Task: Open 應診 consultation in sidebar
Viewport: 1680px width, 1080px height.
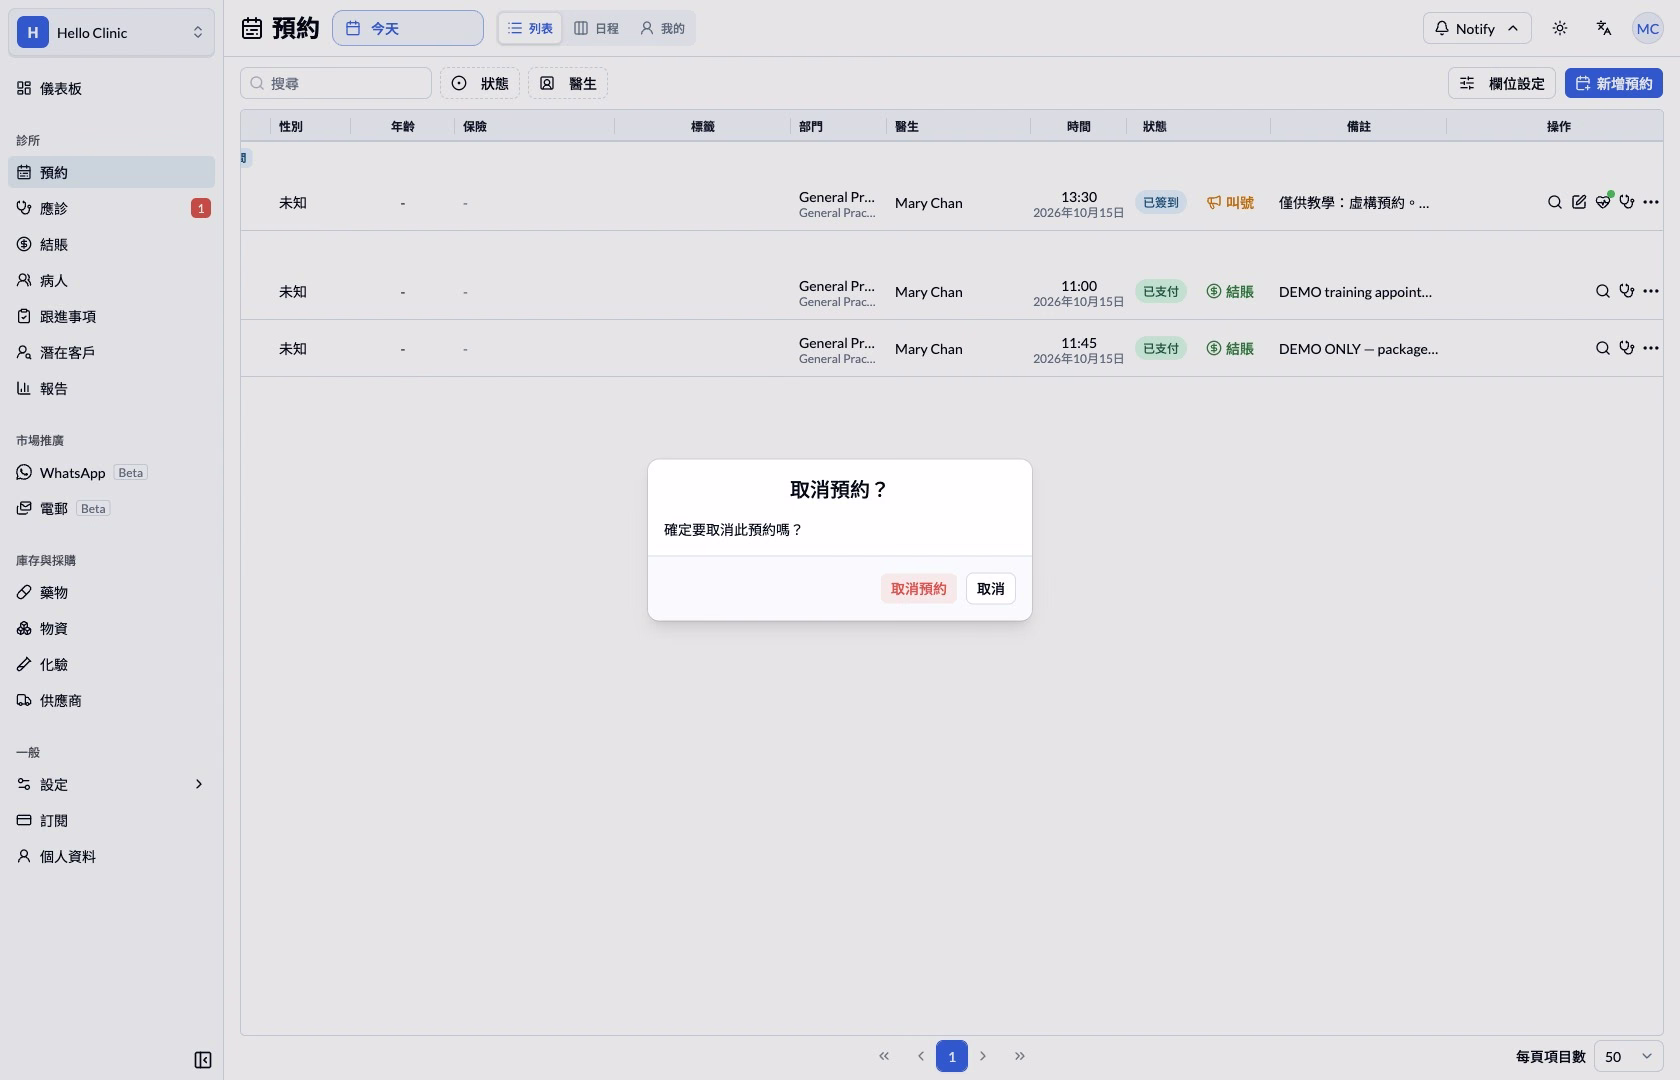Action: click(111, 208)
